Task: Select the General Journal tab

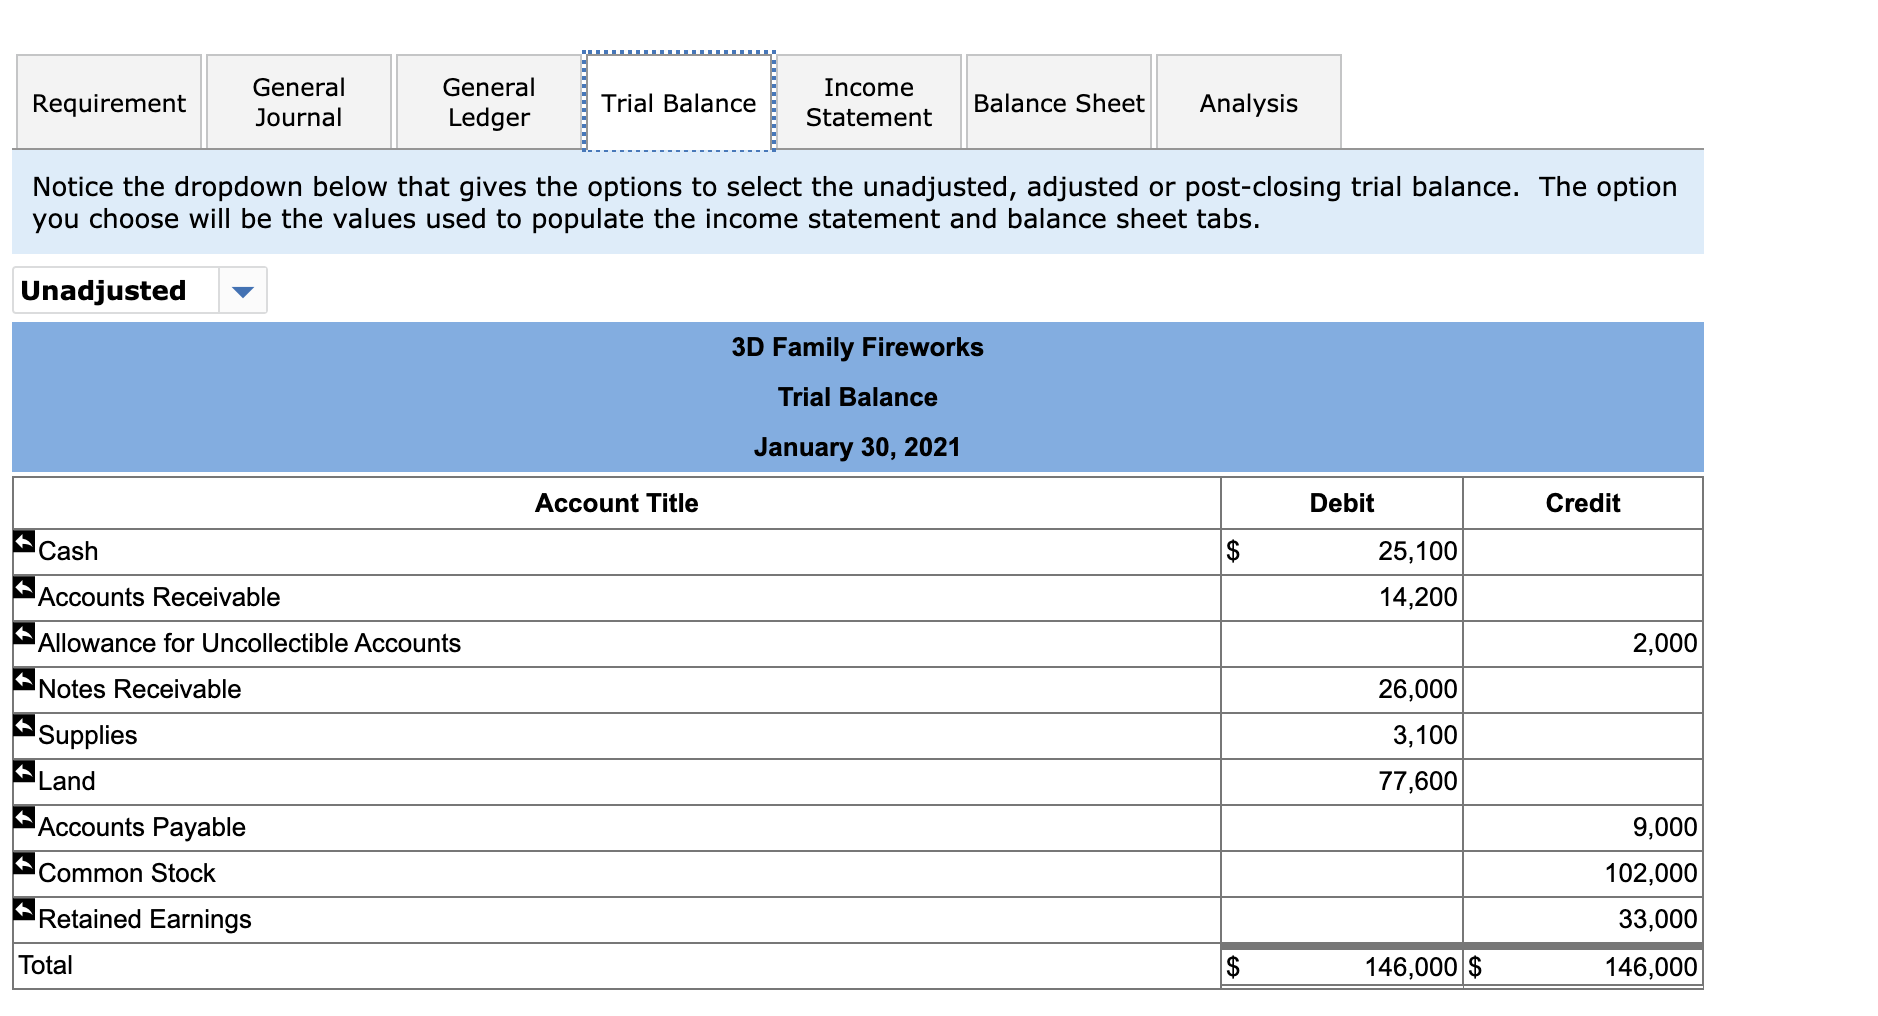Action: pyautogui.click(x=297, y=102)
